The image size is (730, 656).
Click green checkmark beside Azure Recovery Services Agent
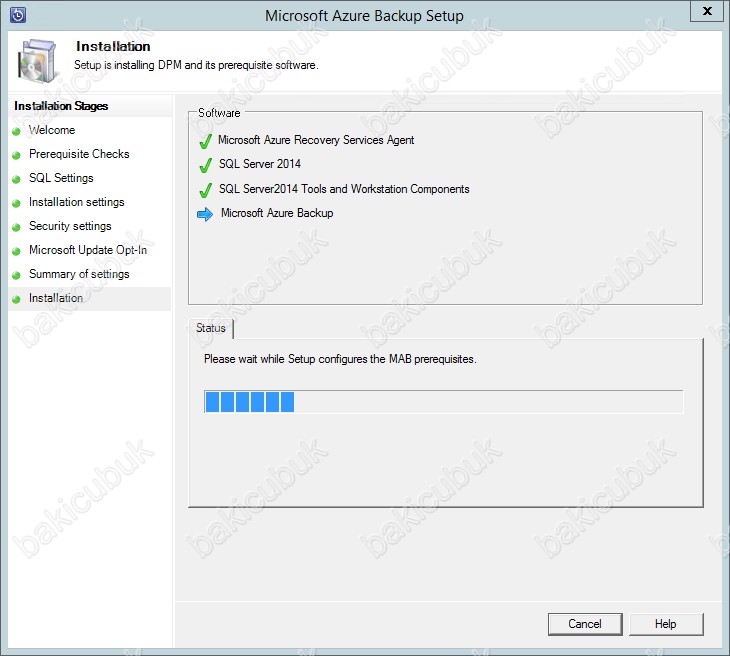pos(206,141)
